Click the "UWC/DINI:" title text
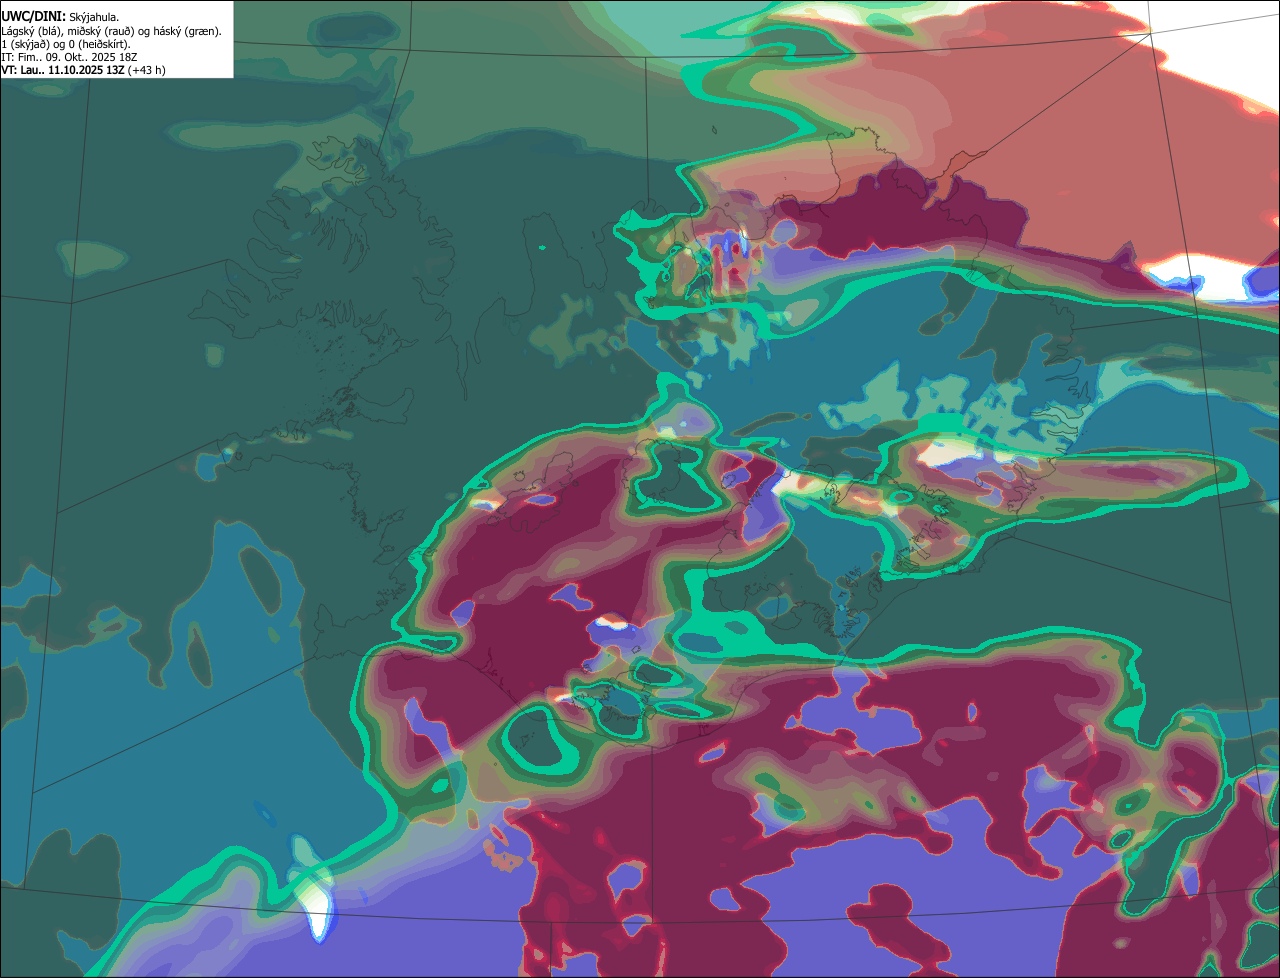Image resolution: width=1280 pixels, height=978 pixels. pyautogui.click(x=33, y=17)
